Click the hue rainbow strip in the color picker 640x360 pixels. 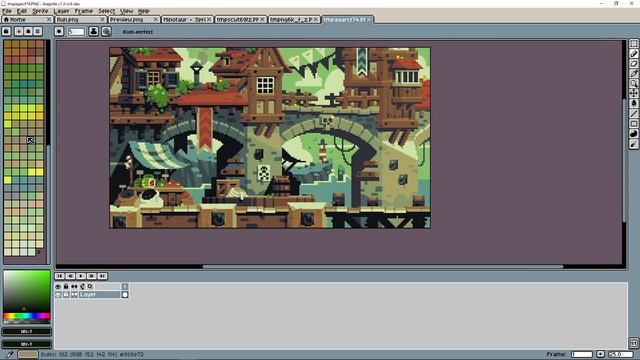[27, 316]
